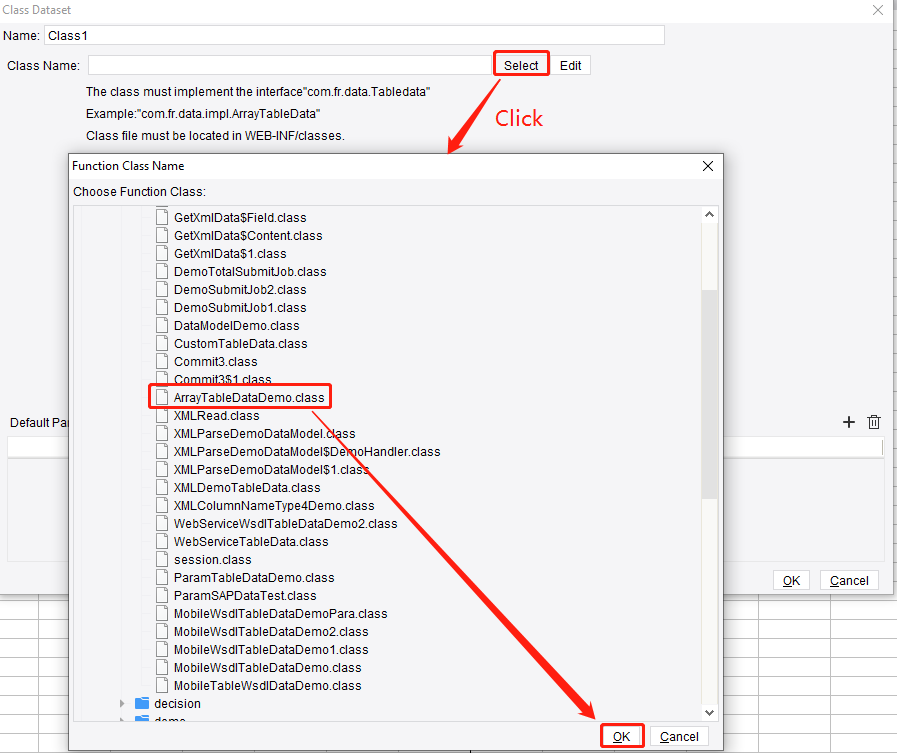Click the add parameter plus icon
897x753 pixels.
point(848,422)
